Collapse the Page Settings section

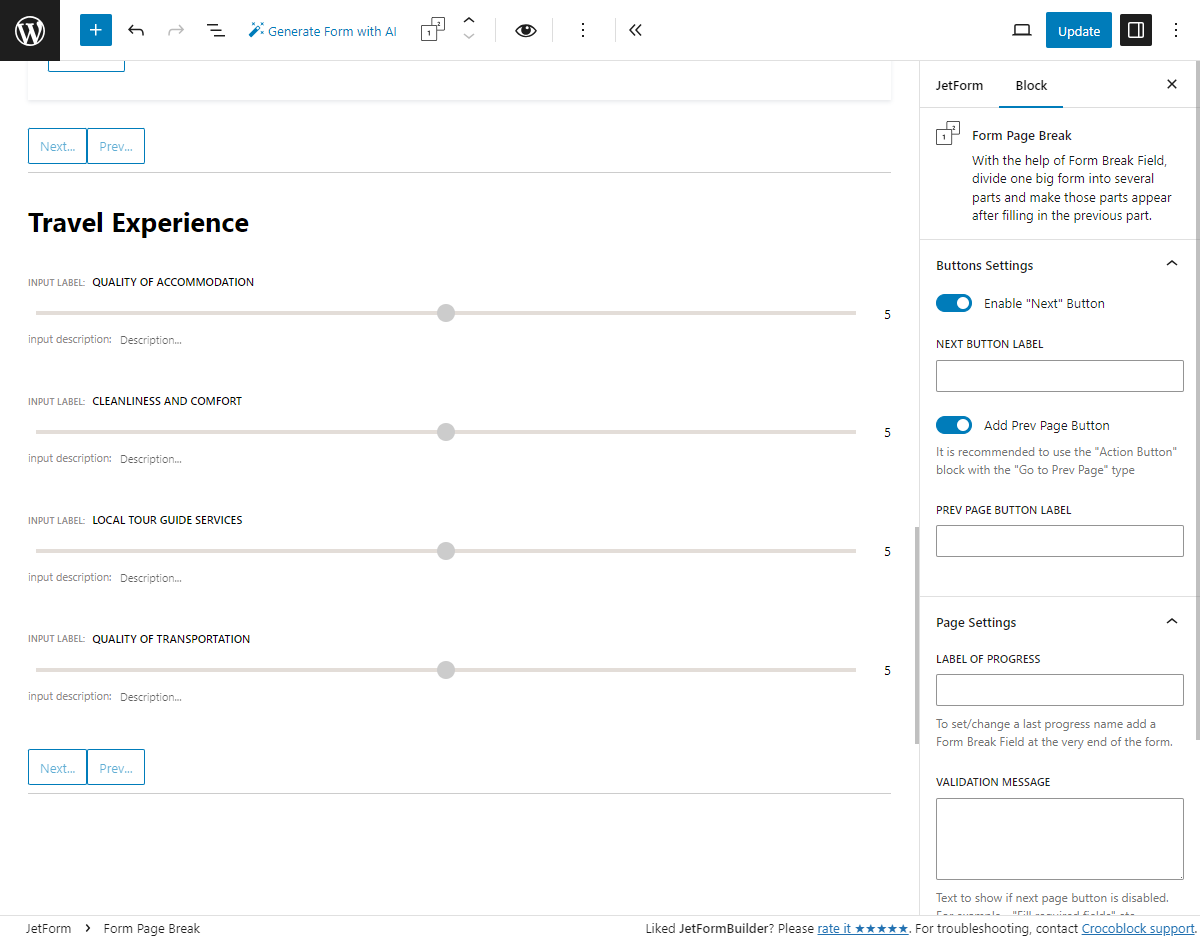coord(1171,621)
